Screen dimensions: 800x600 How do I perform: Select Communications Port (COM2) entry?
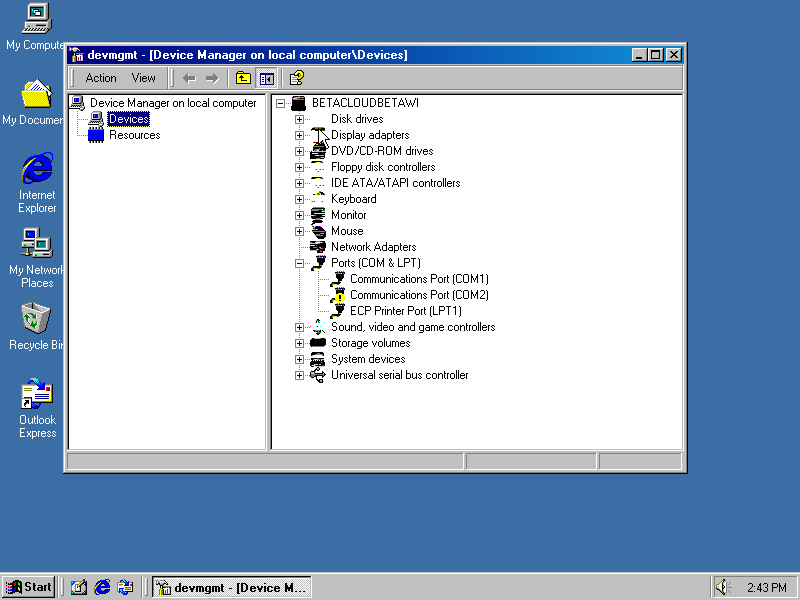419,295
